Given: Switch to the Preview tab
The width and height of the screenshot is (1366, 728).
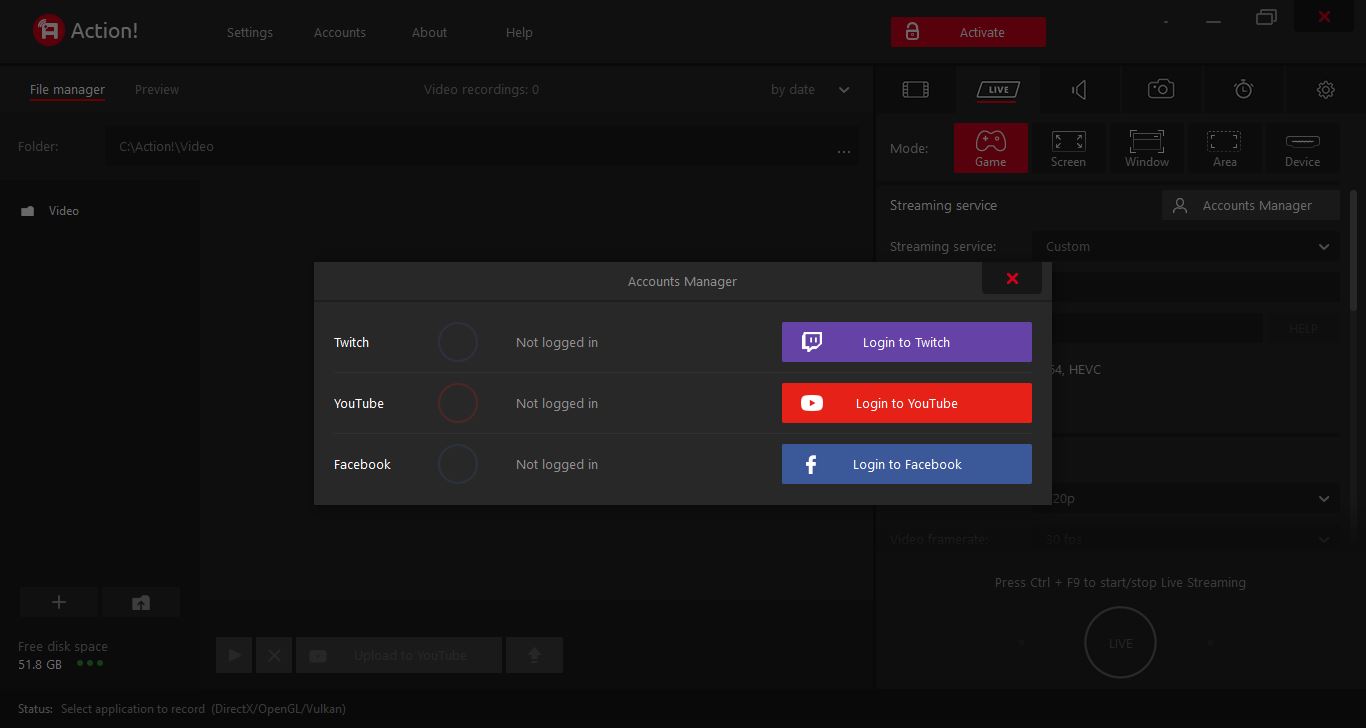Looking at the screenshot, I should click(157, 89).
